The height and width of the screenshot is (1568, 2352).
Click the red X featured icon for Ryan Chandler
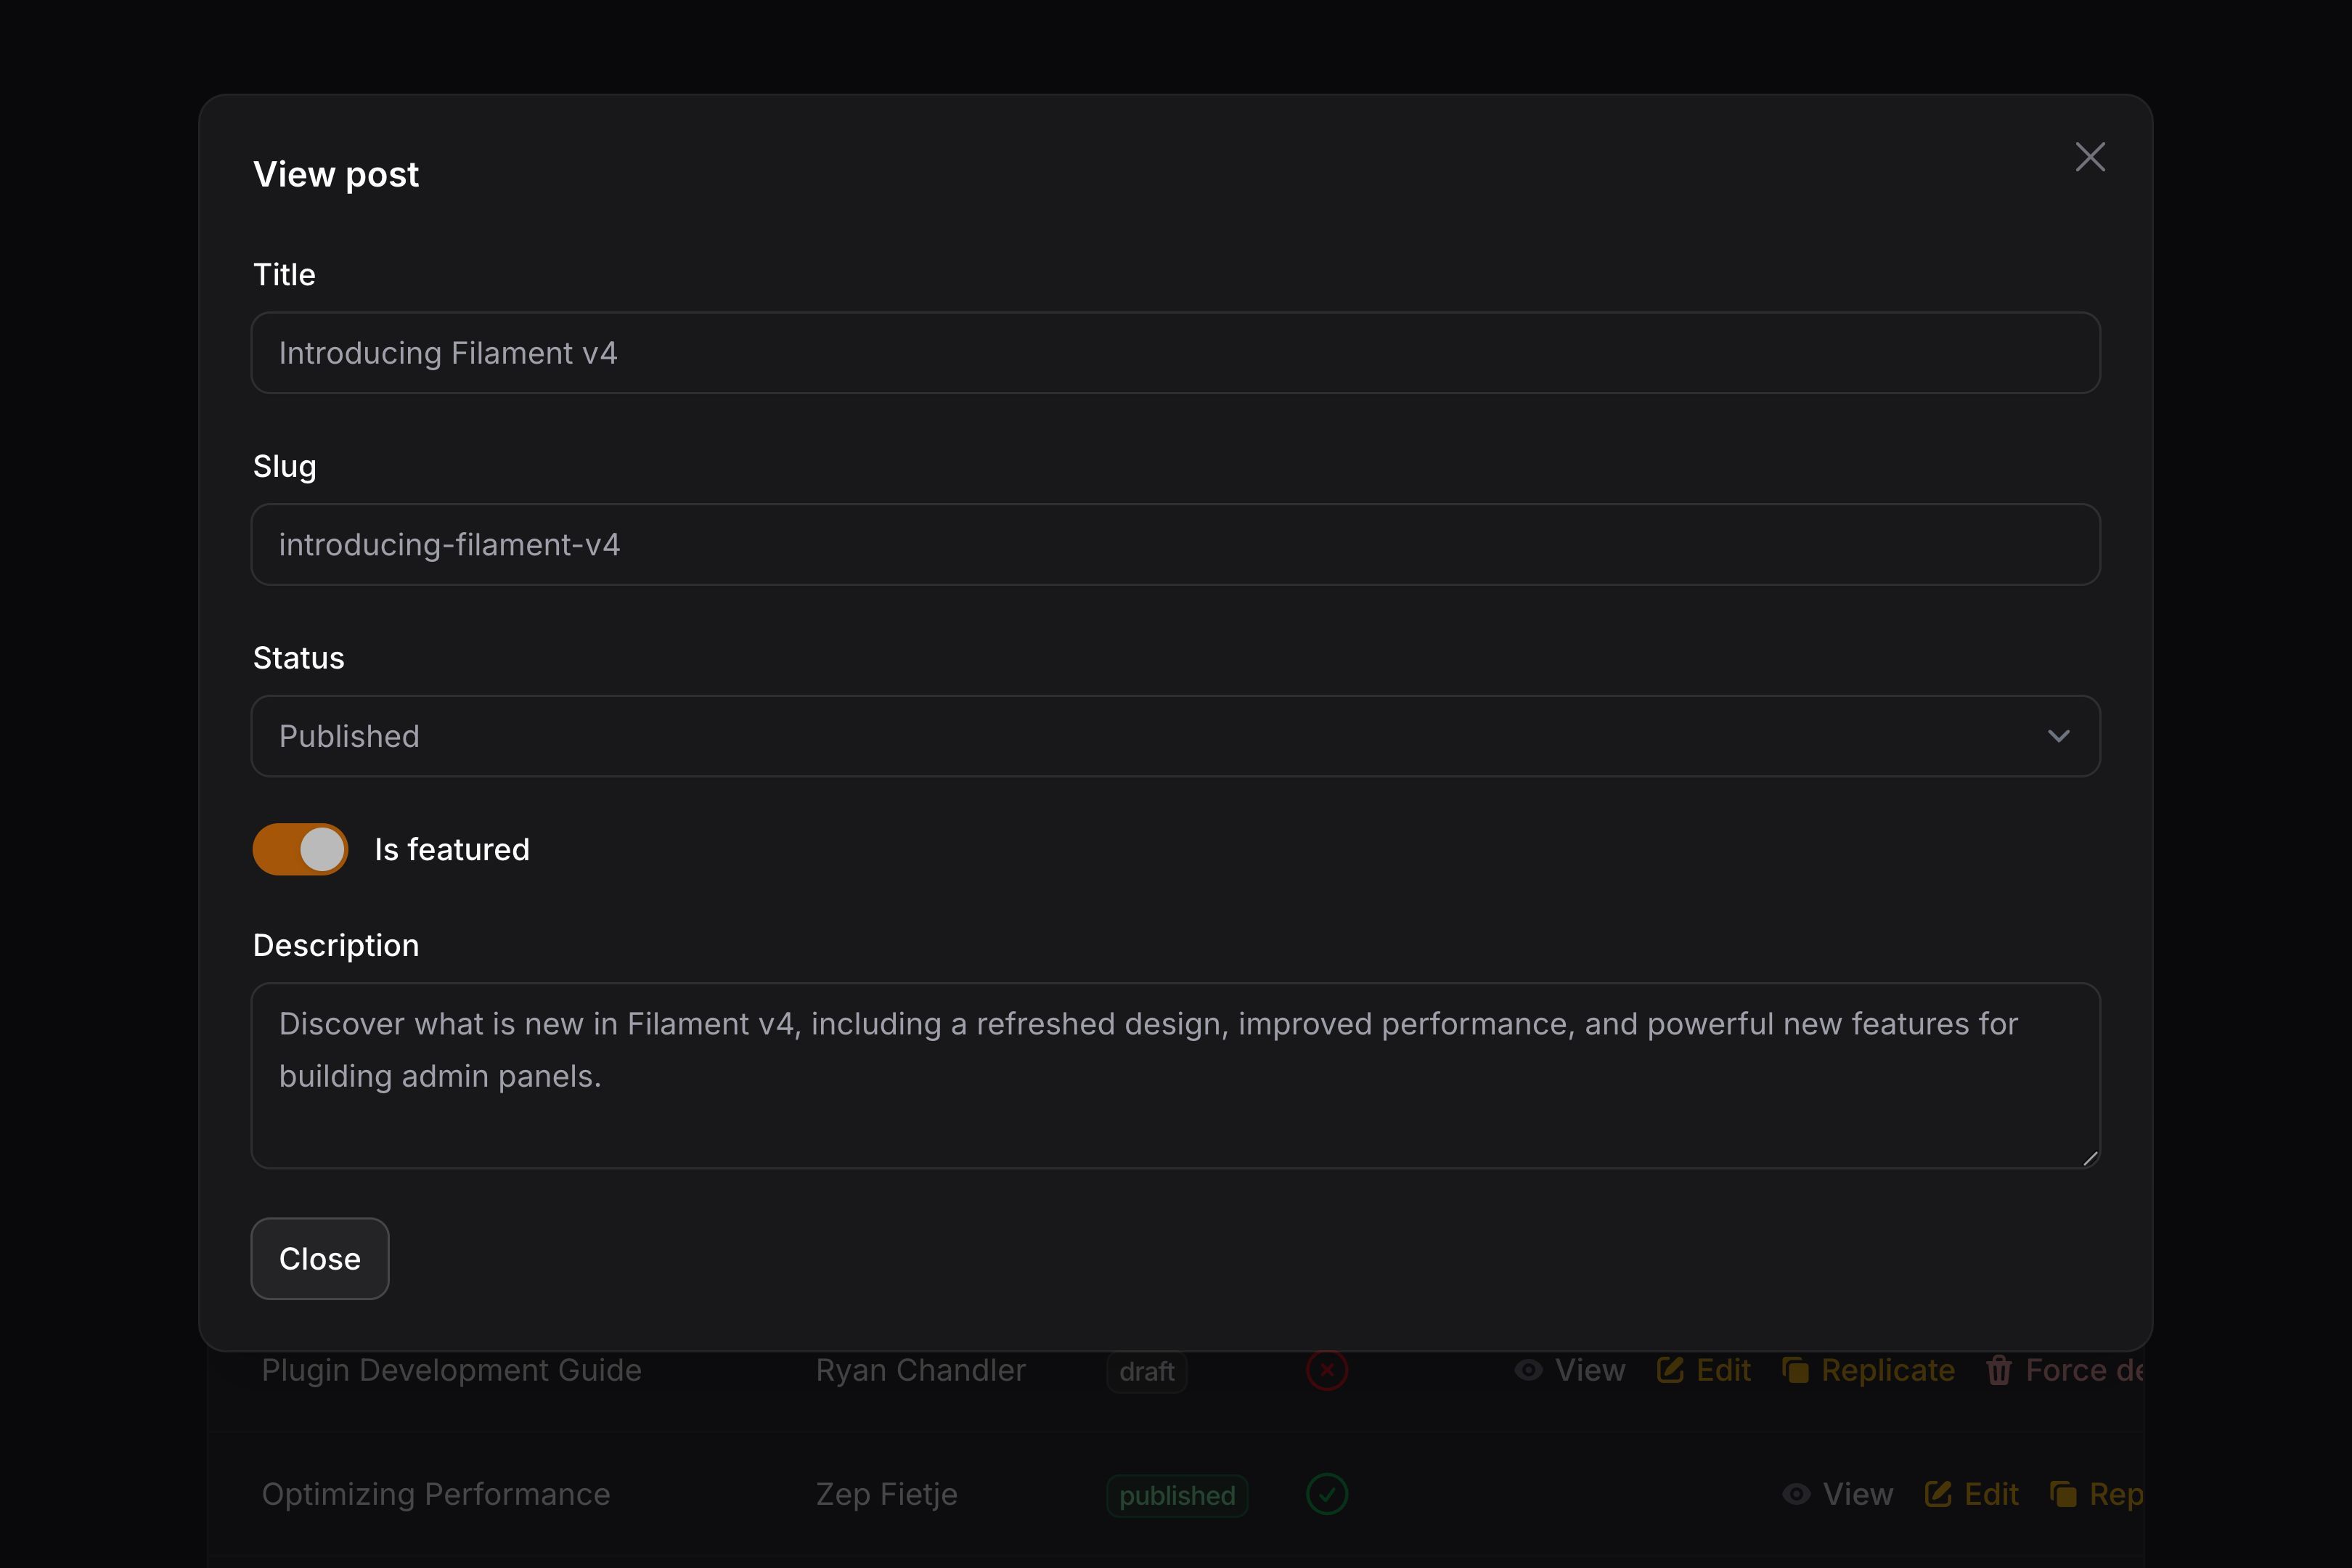coord(1327,1370)
